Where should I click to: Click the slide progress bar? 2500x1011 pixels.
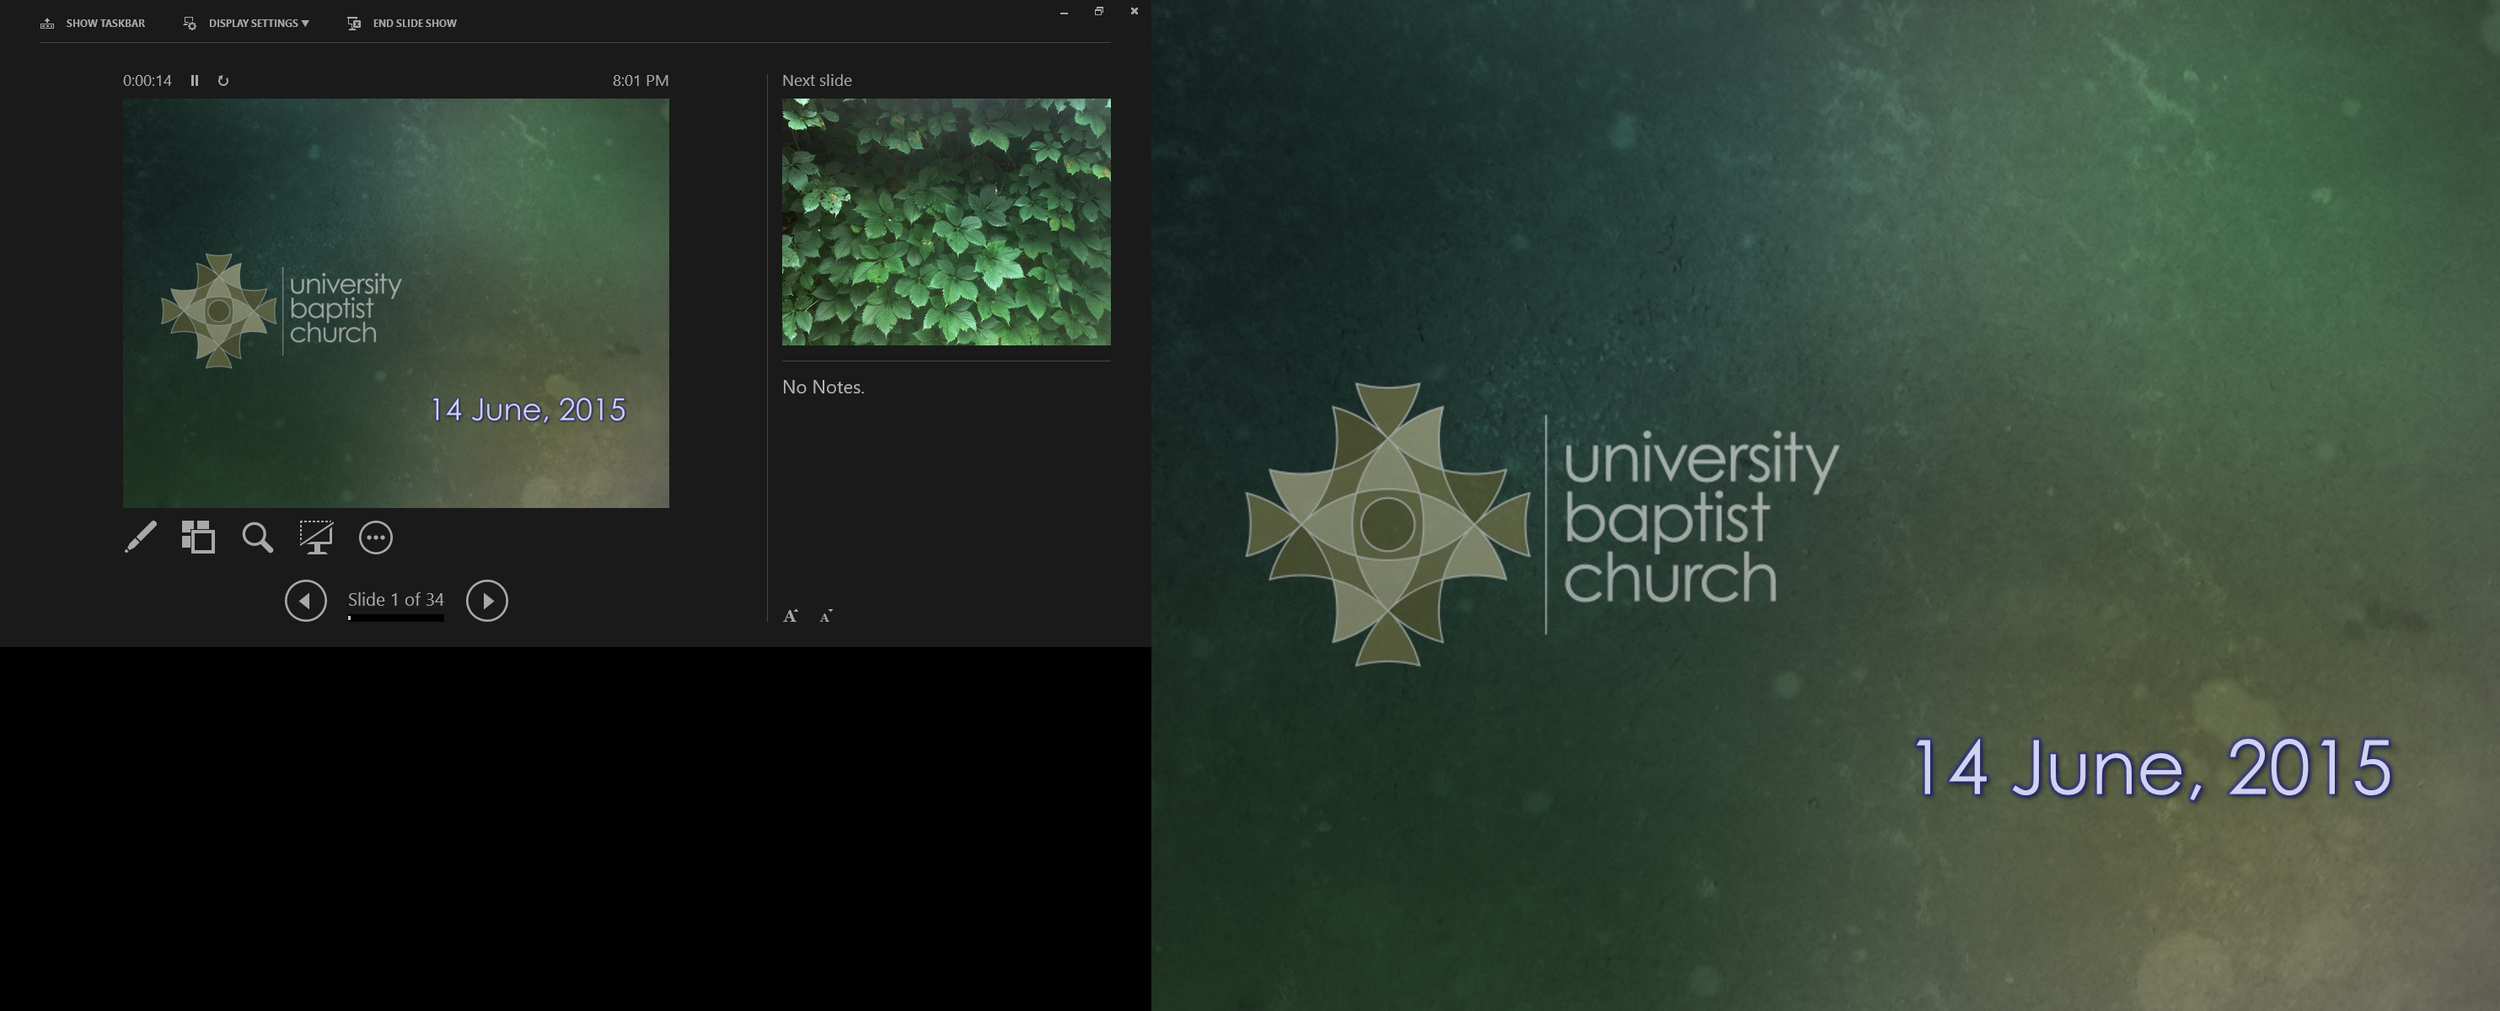(396, 618)
